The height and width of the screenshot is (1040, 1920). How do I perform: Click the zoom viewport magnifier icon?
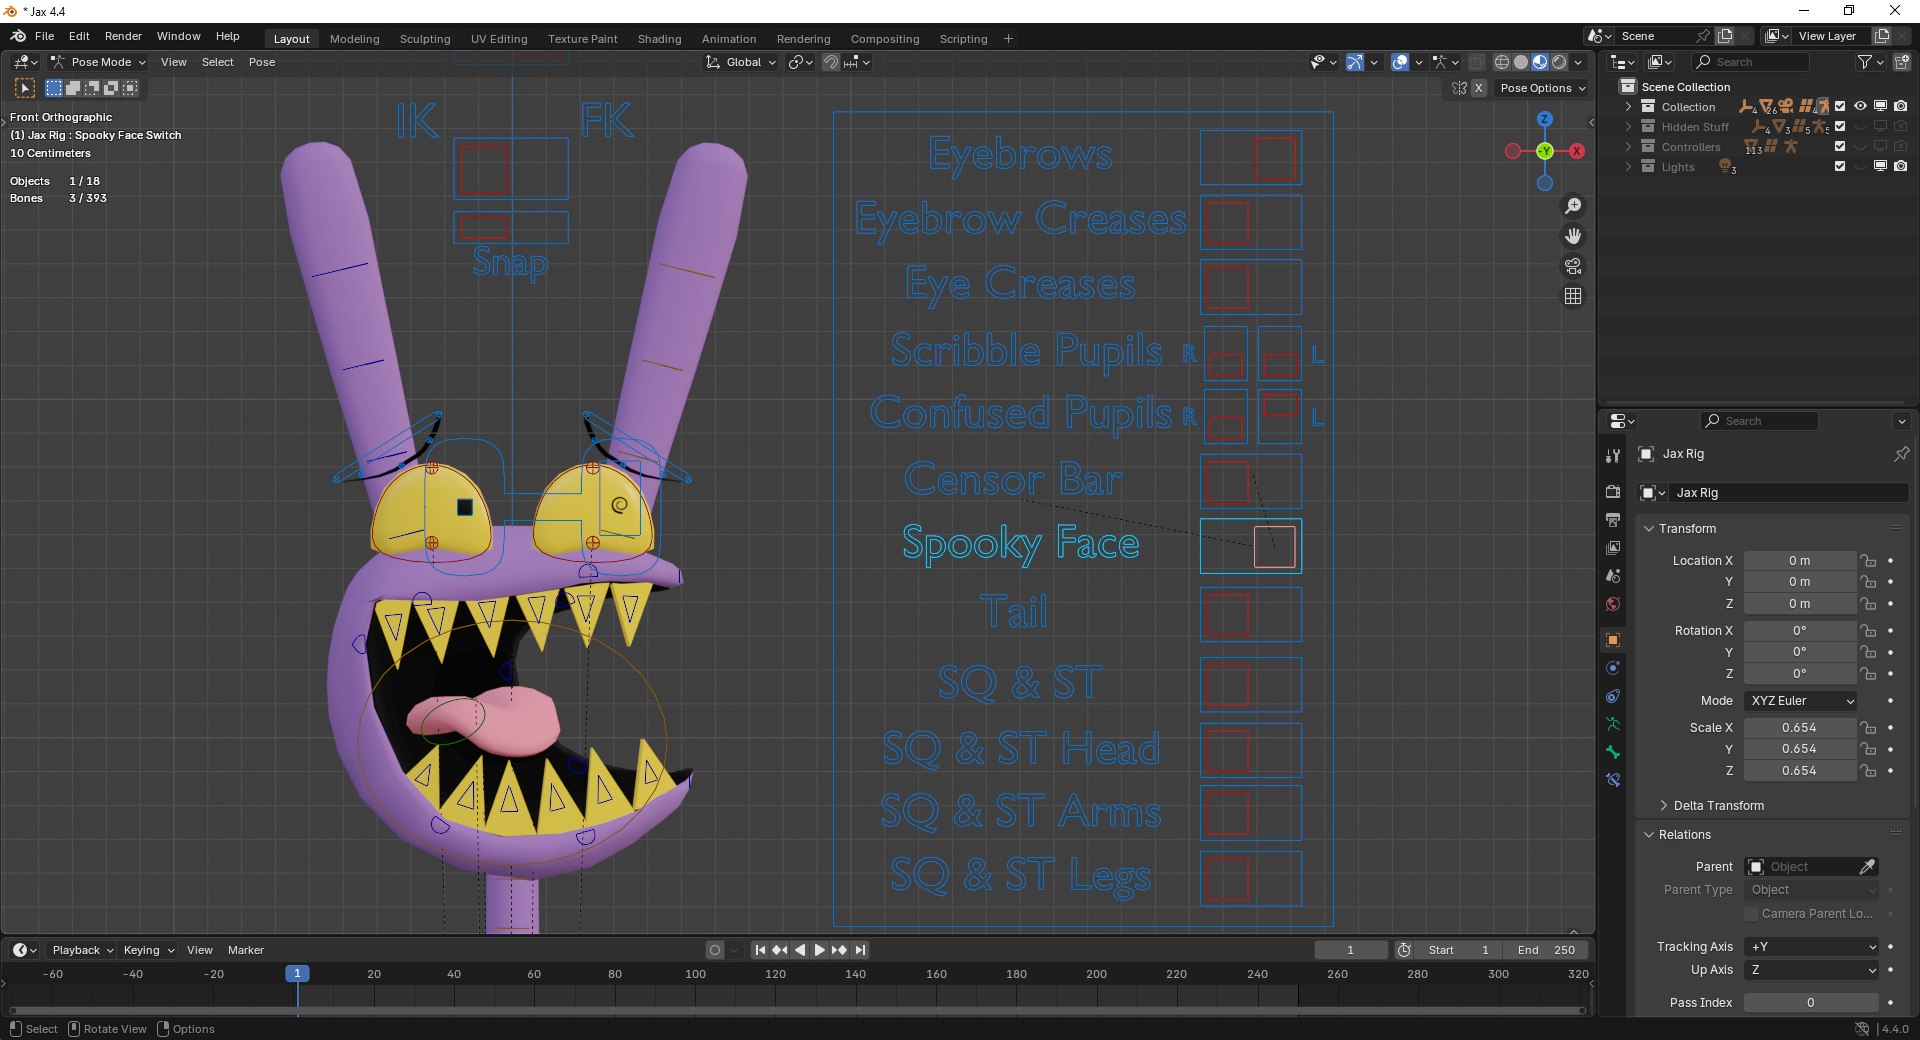(1573, 206)
